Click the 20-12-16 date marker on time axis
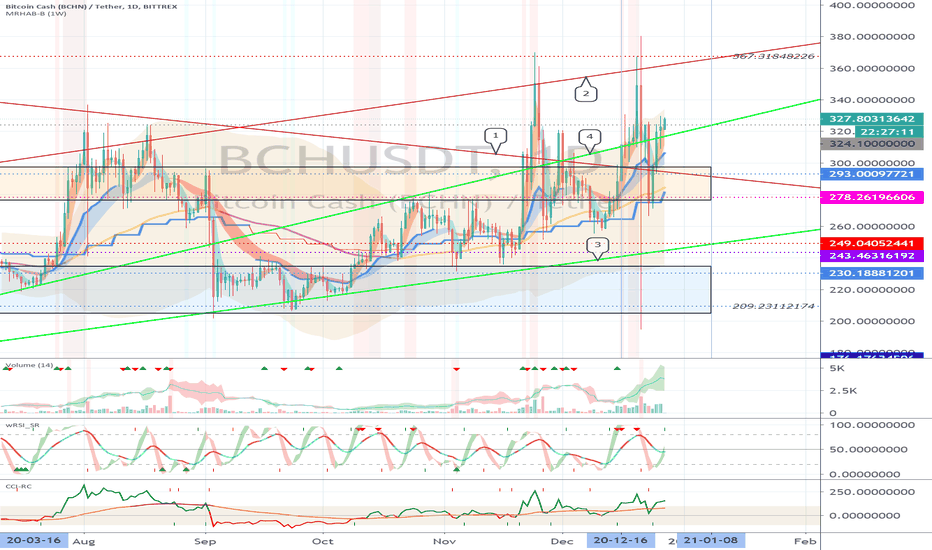Image resolution: width=932 pixels, height=550 pixels. pos(621,540)
